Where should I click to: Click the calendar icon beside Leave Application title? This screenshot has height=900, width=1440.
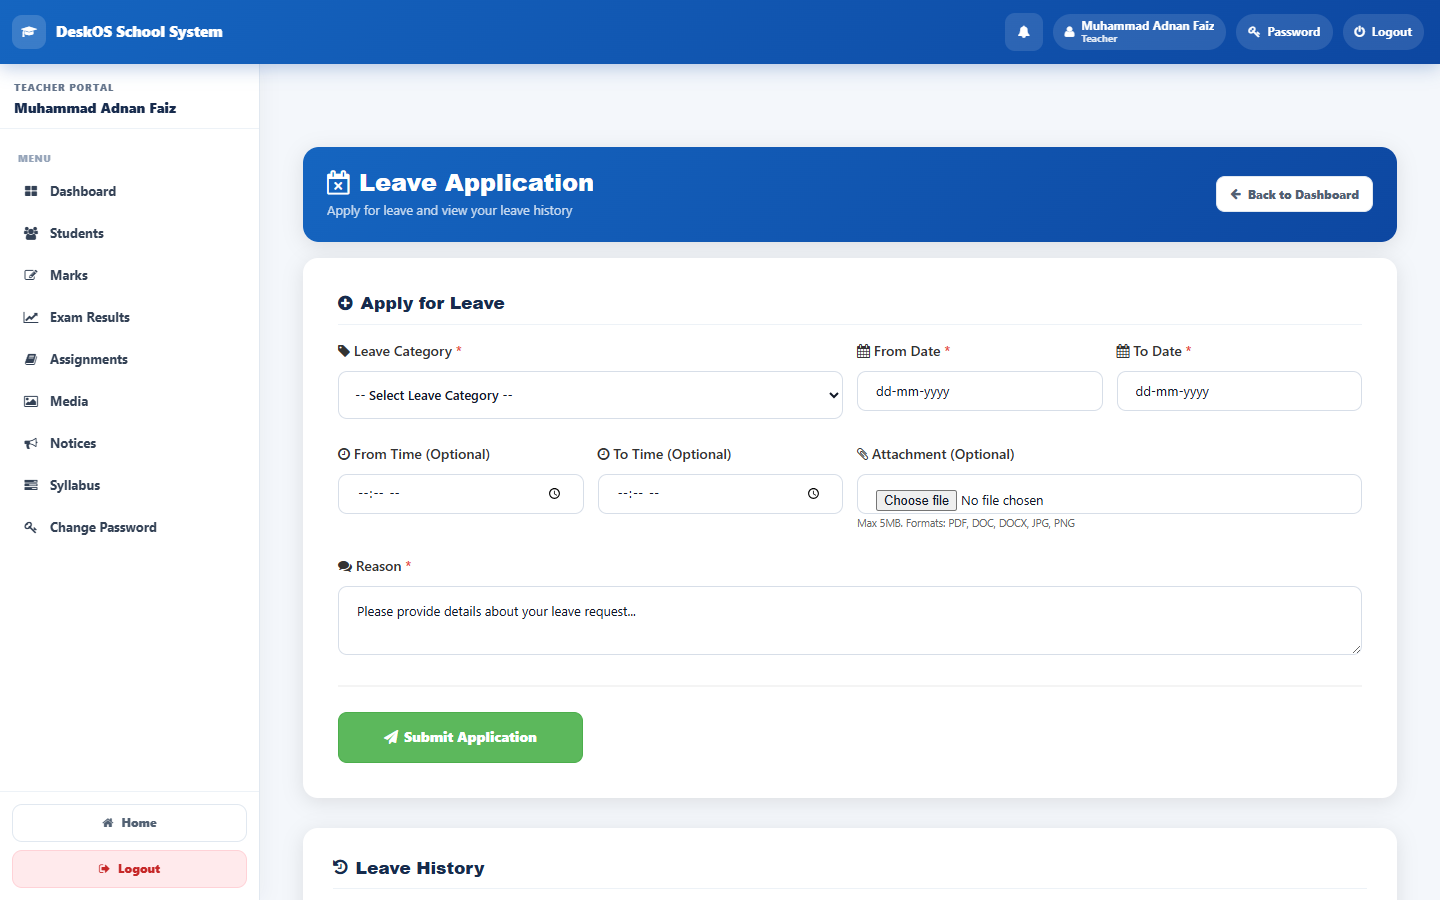tap(339, 182)
